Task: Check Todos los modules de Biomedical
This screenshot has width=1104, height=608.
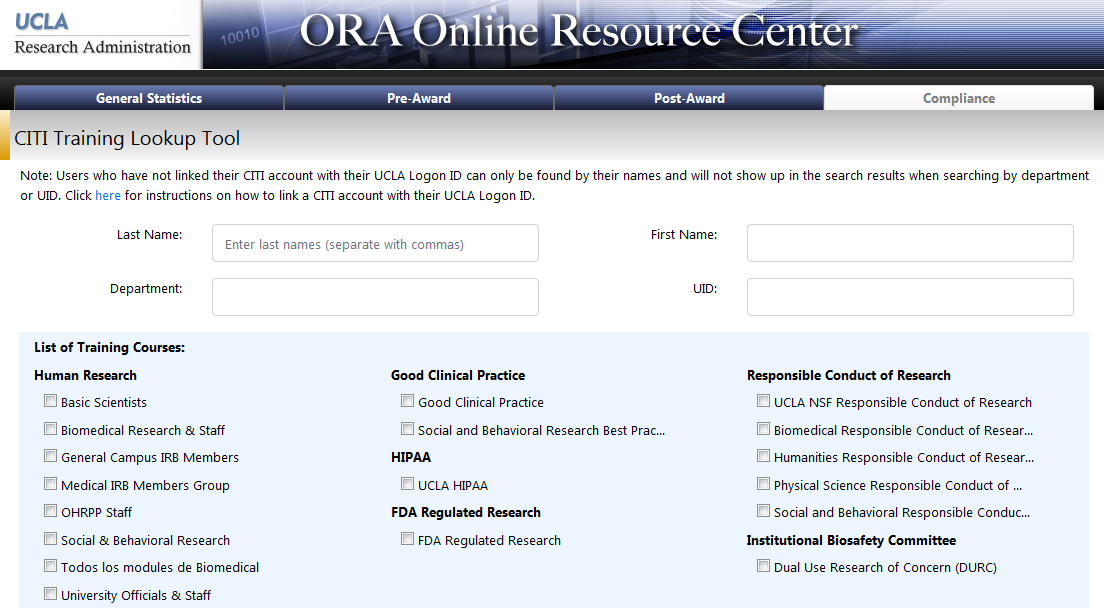Action: (x=50, y=565)
